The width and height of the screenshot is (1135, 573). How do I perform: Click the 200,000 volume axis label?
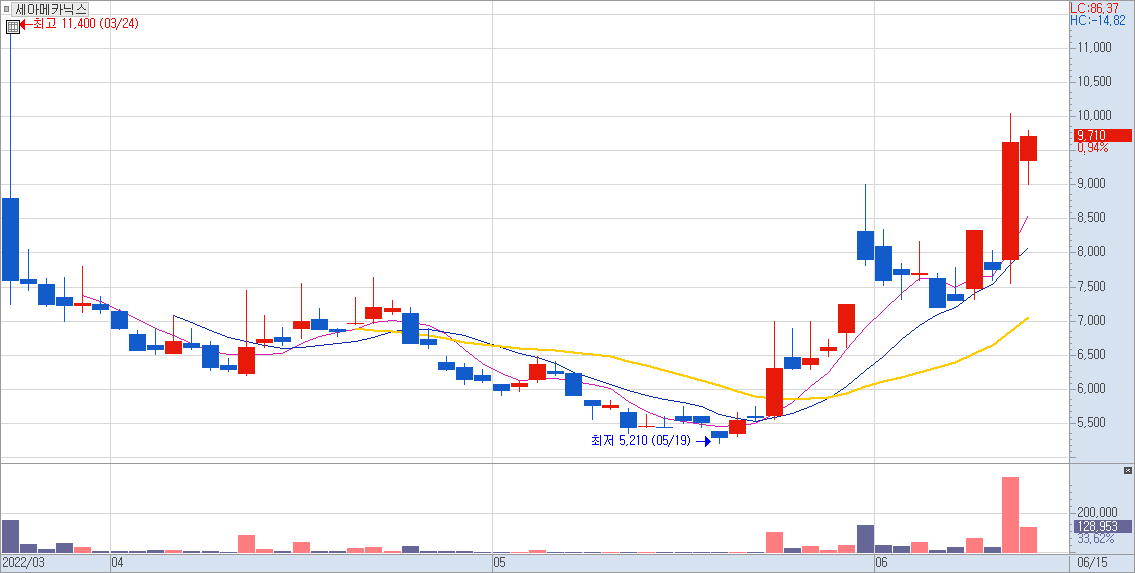click(1097, 512)
